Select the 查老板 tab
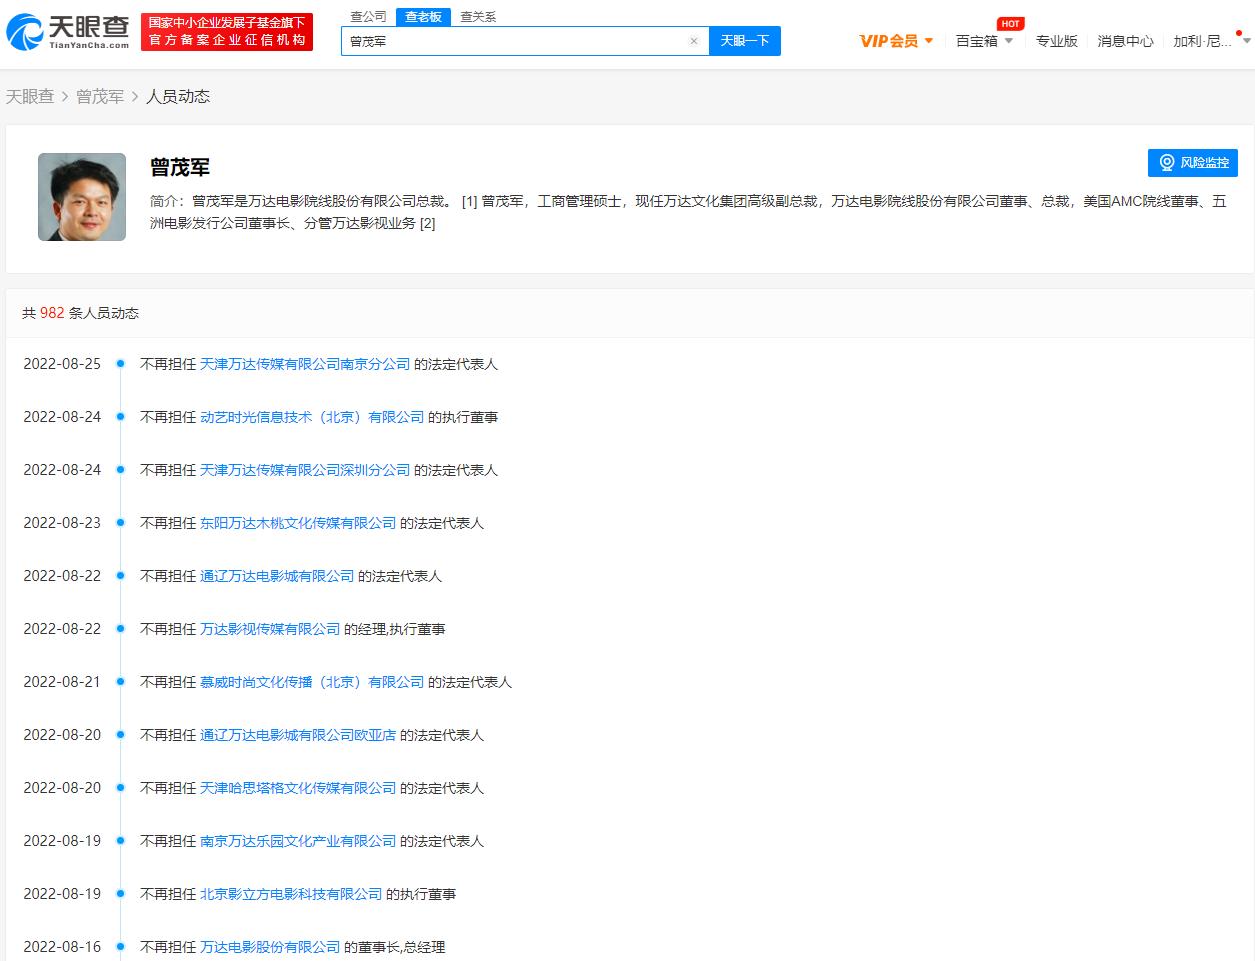Viewport: 1255px width, 961px height. pos(423,16)
